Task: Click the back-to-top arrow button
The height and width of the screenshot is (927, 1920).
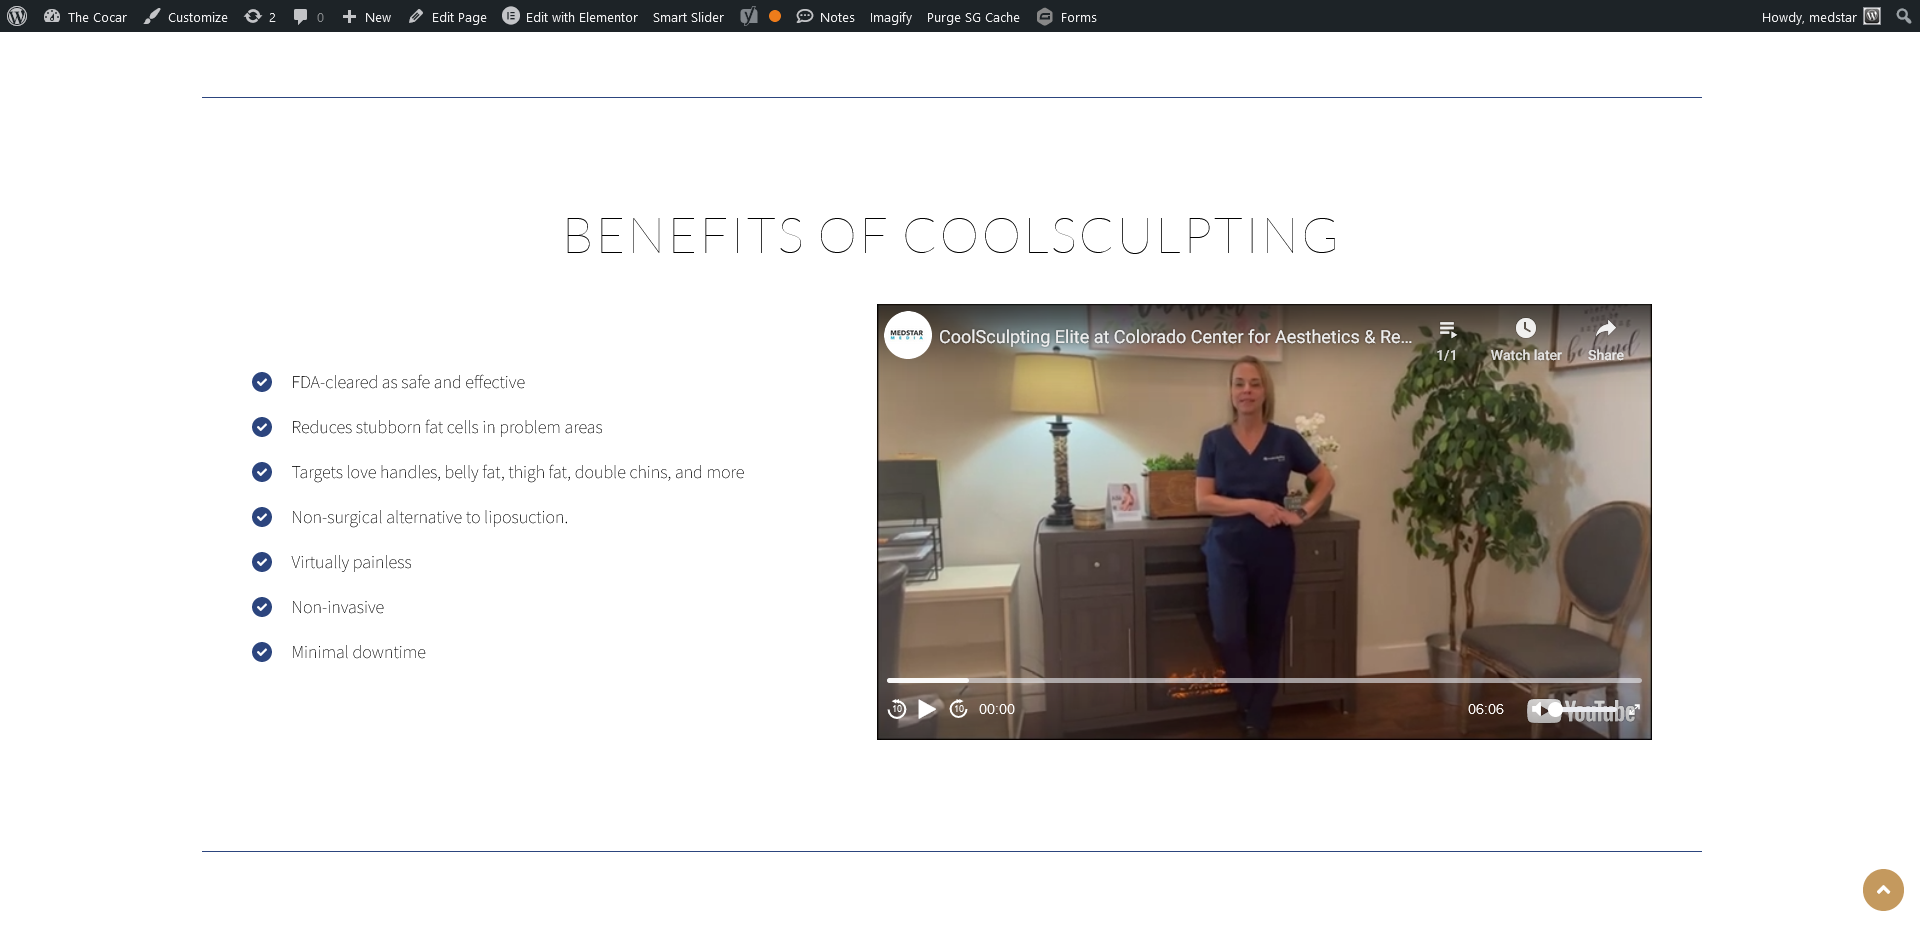Action: pyautogui.click(x=1883, y=889)
